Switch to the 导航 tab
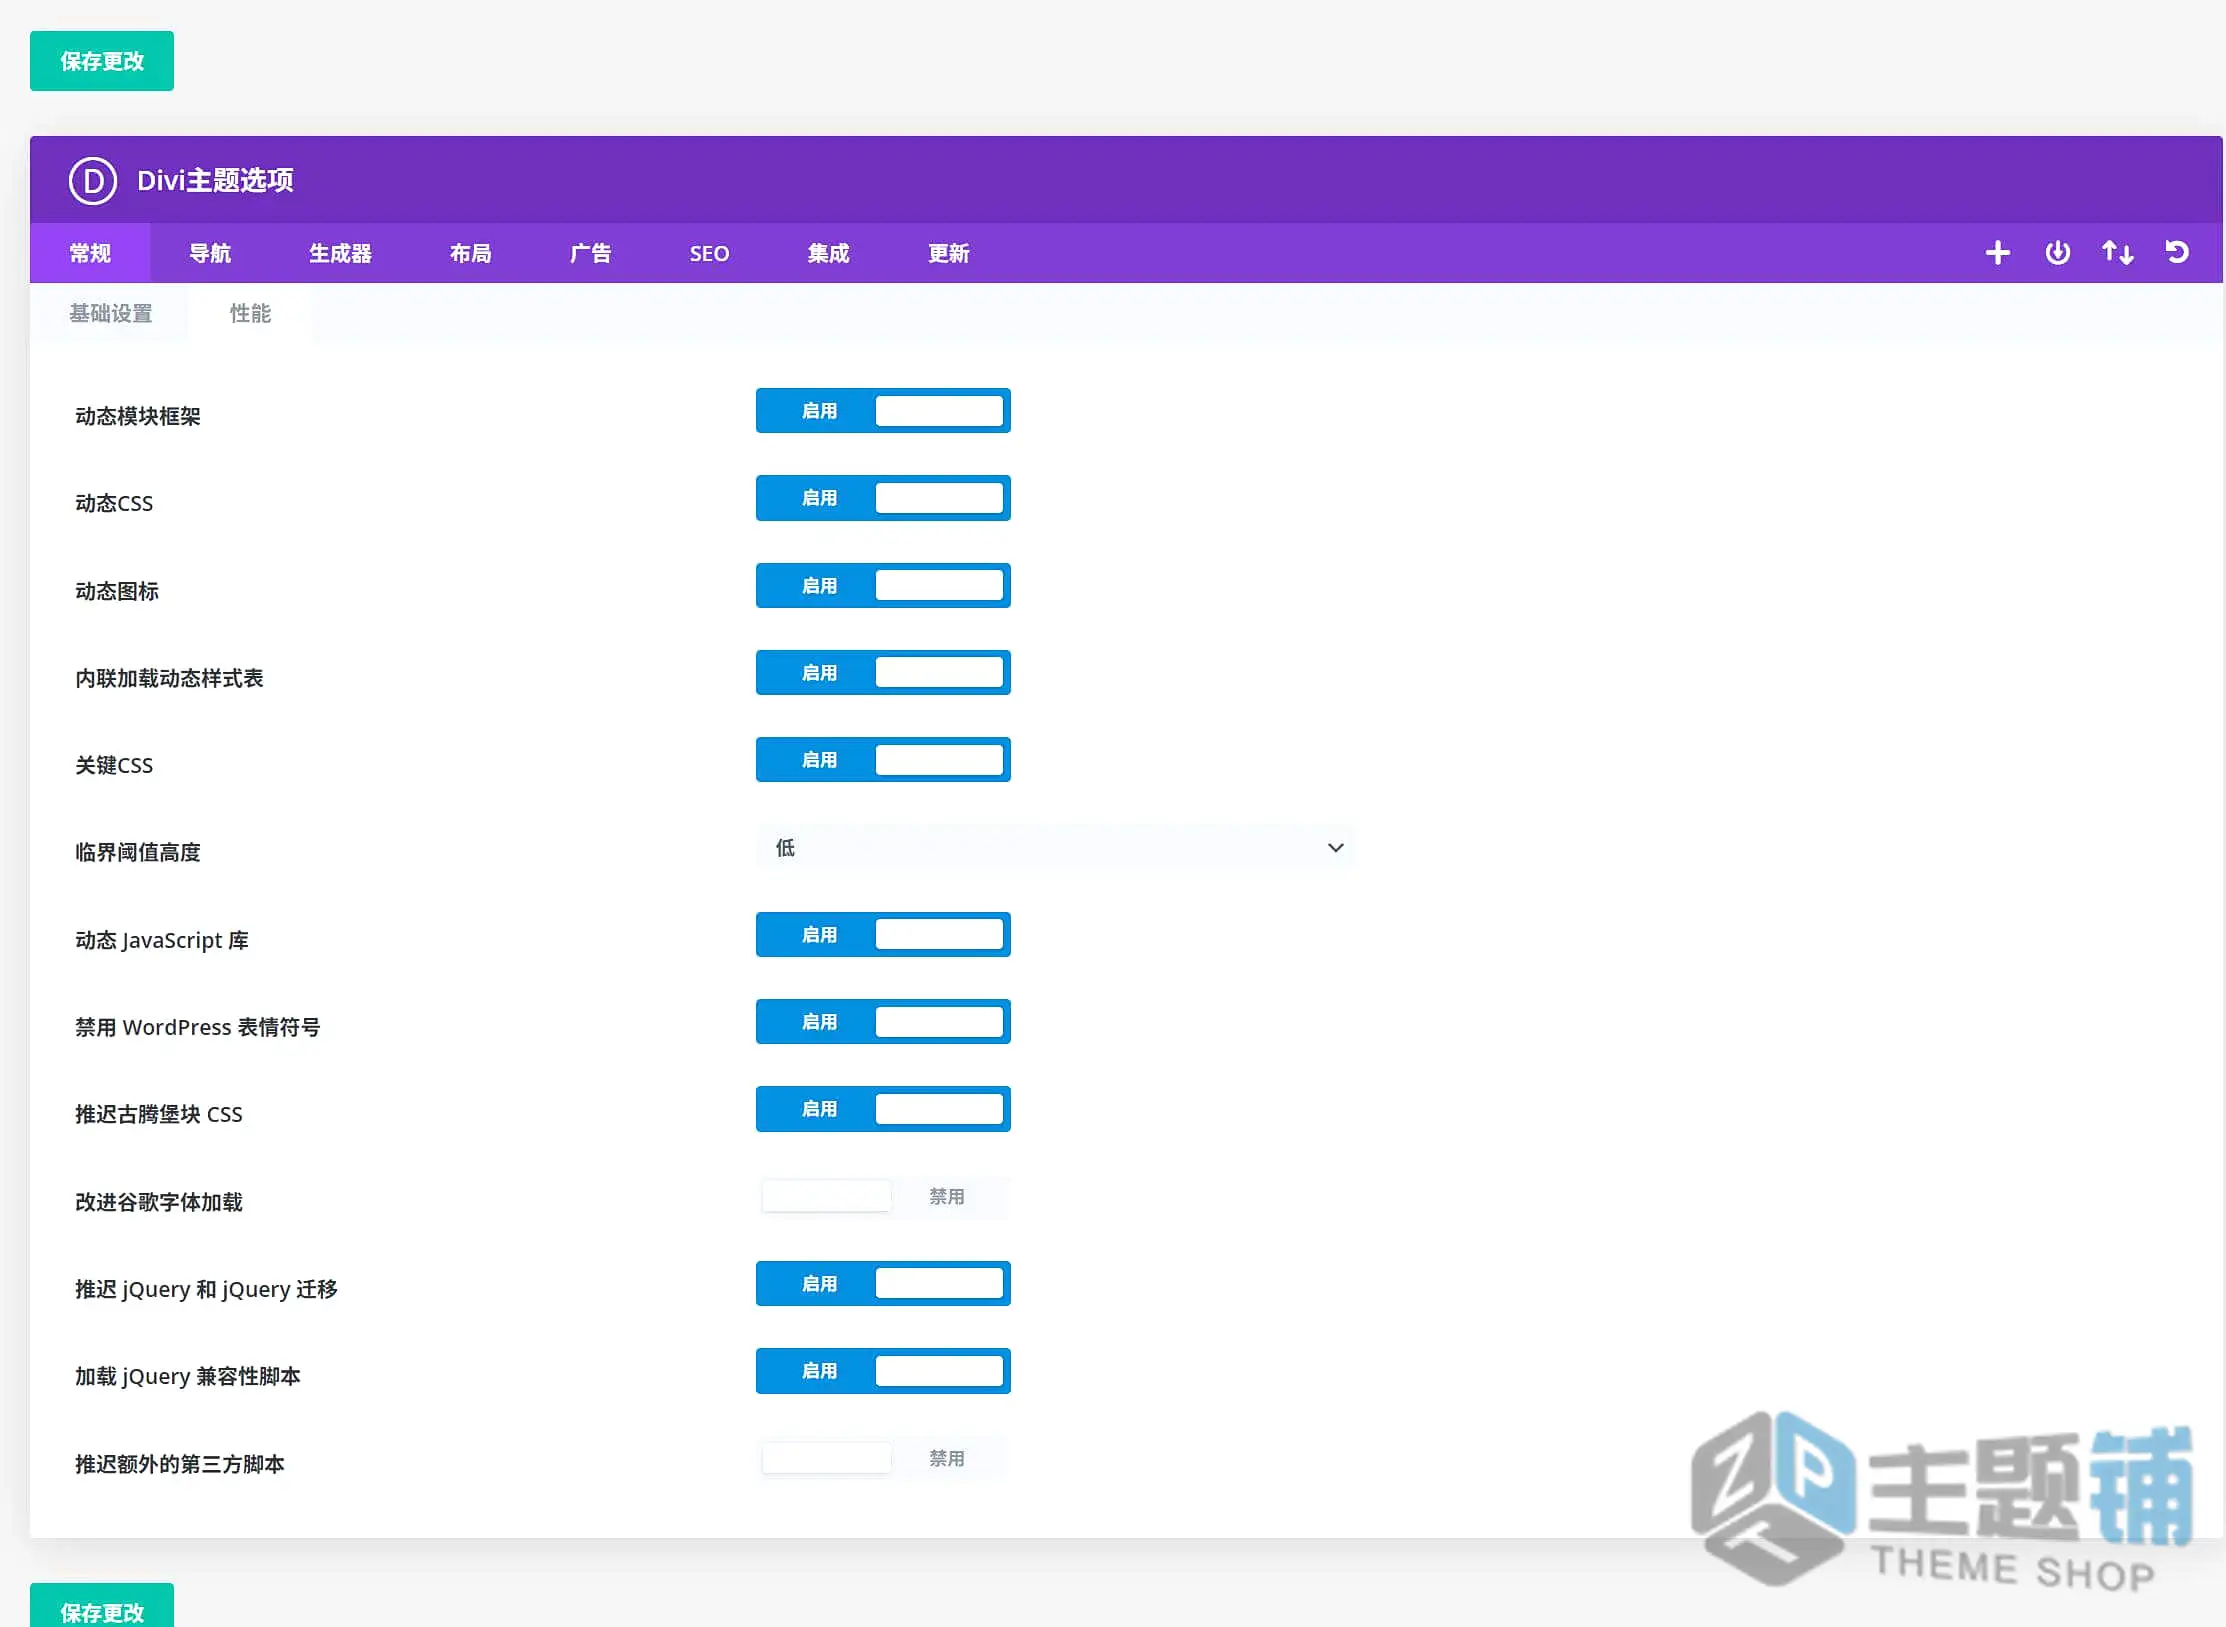The width and height of the screenshot is (2226, 1627). 210,253
